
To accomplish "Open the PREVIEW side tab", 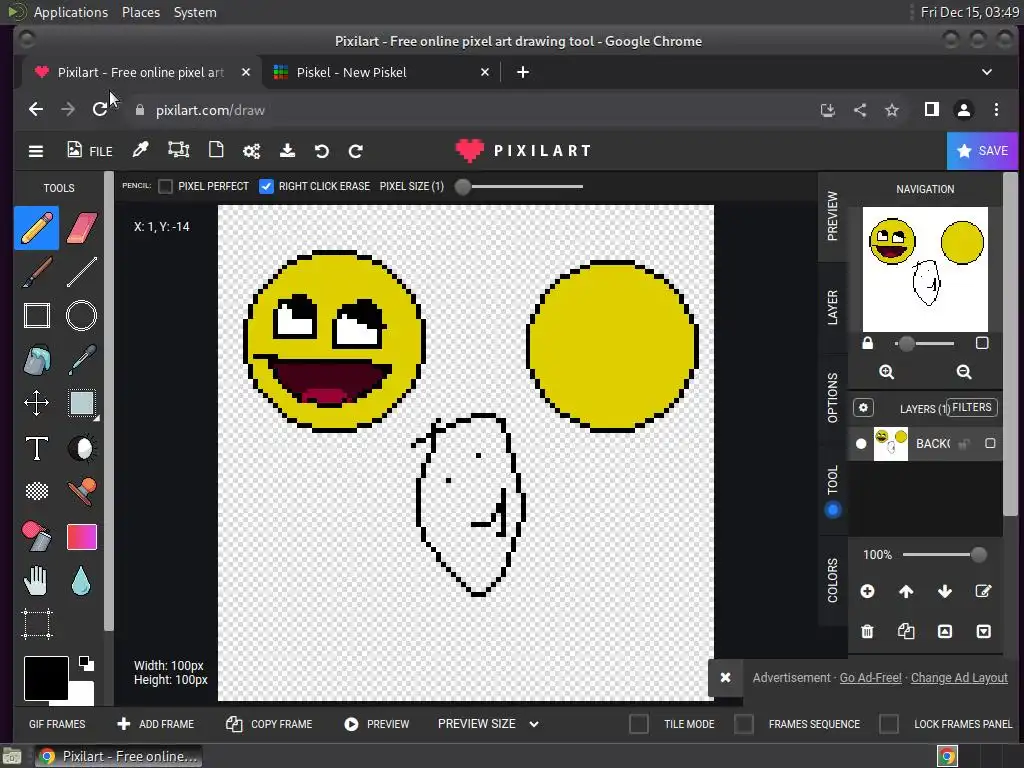I will click(833, 216).
